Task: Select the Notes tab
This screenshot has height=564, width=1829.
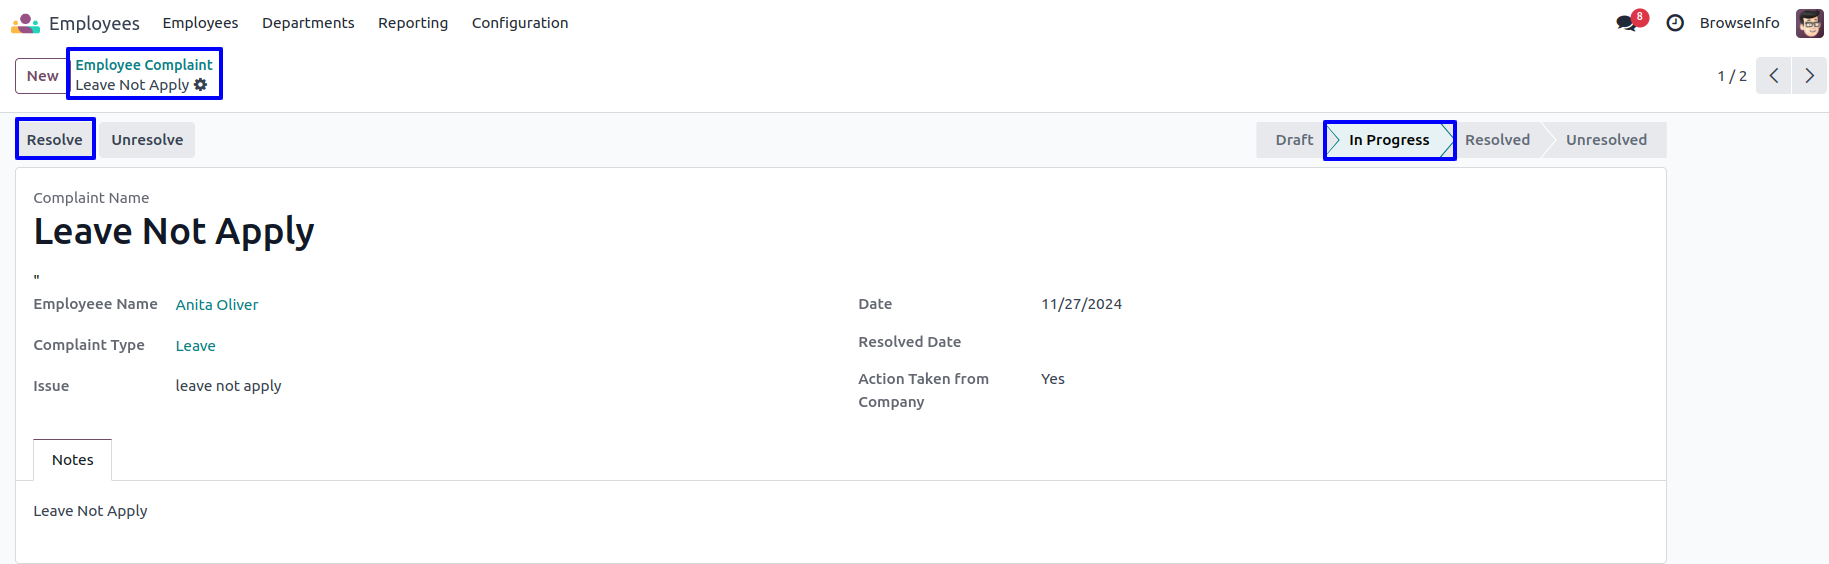Action: pos(73,460)
